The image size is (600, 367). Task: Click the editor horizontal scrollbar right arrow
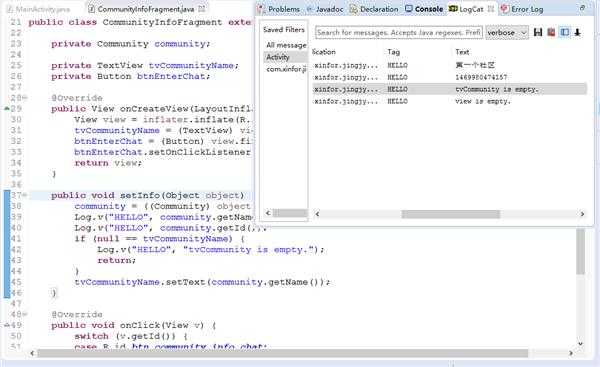point(571,353)
